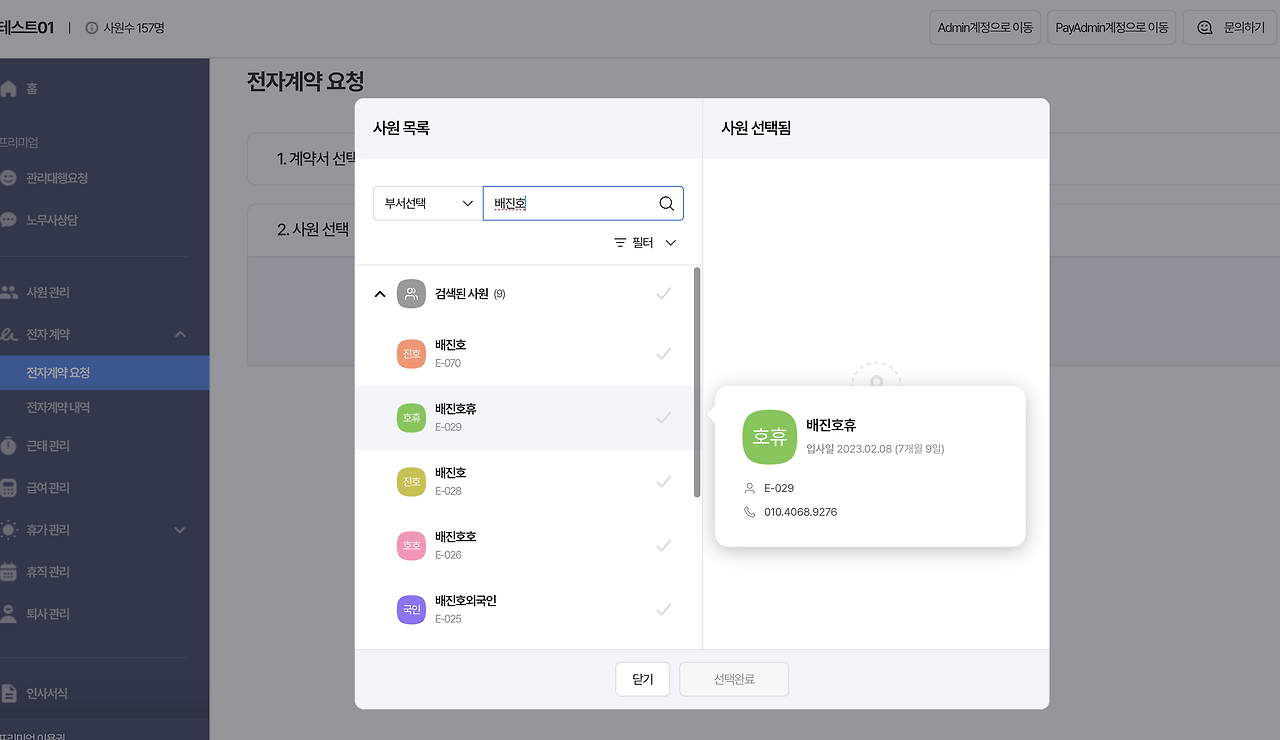Click the 홈 home icon in sidebar

10,88
